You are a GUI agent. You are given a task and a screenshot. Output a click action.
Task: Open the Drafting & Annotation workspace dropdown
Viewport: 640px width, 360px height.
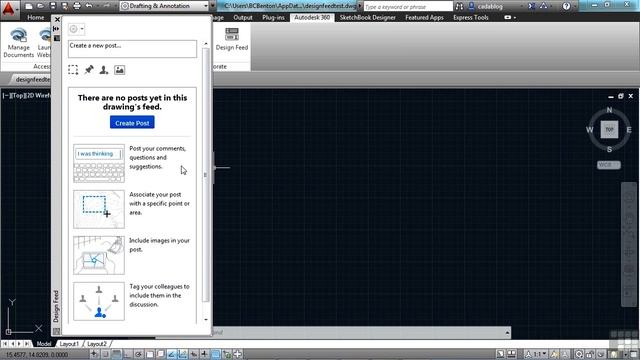pyautogui.click(x=164, y=6)
